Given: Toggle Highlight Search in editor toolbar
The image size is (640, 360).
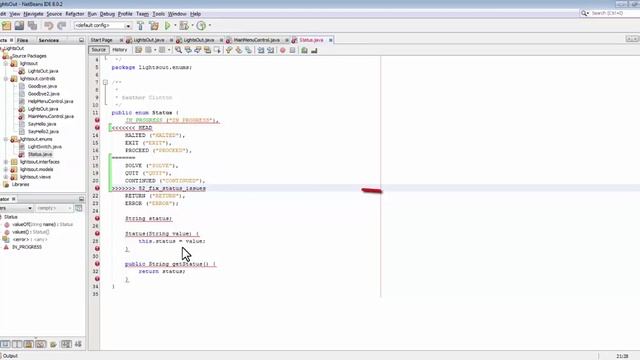Looking at the screenshot, I should 207,50.
